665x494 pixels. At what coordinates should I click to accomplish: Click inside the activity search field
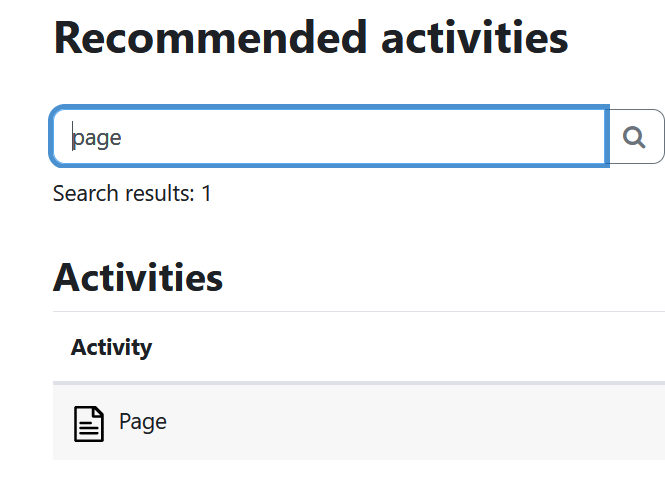click(329, 136)
